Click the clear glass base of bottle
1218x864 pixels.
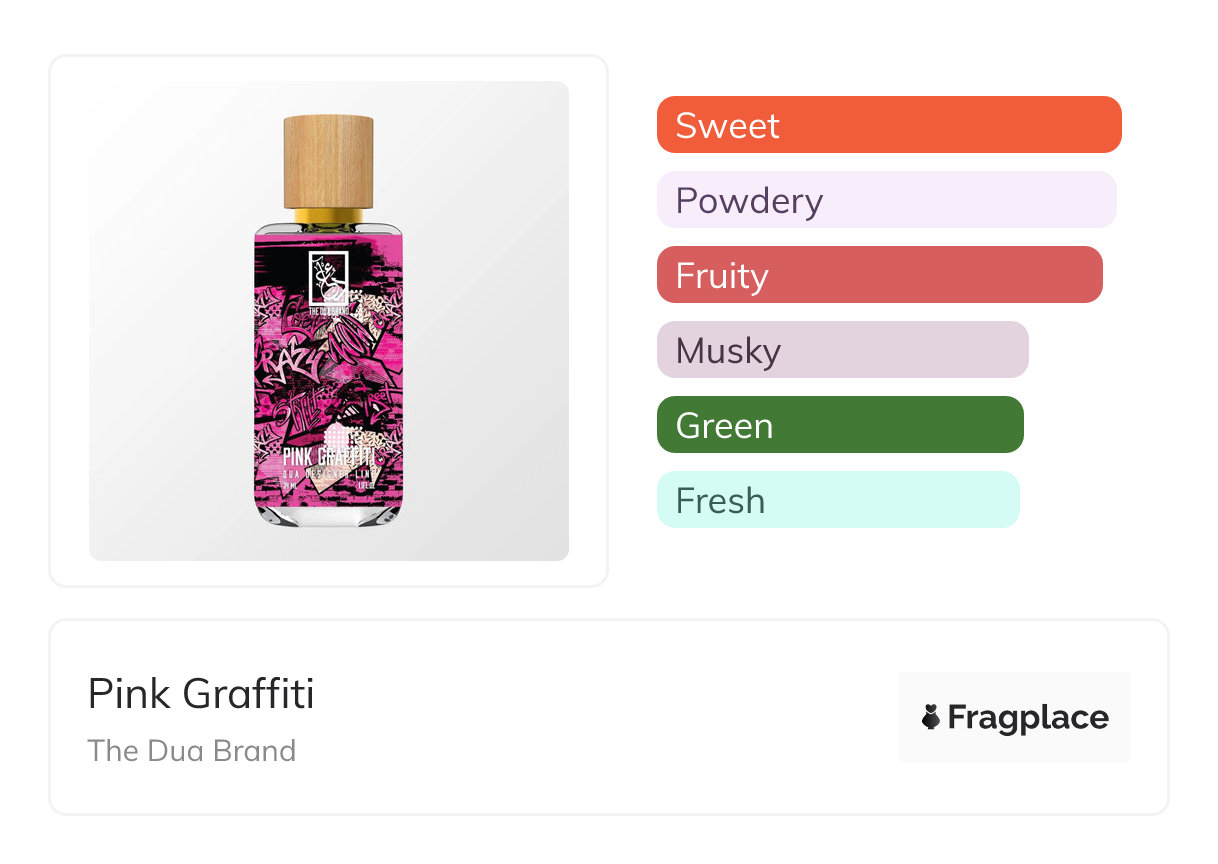[x=328, y=514]
